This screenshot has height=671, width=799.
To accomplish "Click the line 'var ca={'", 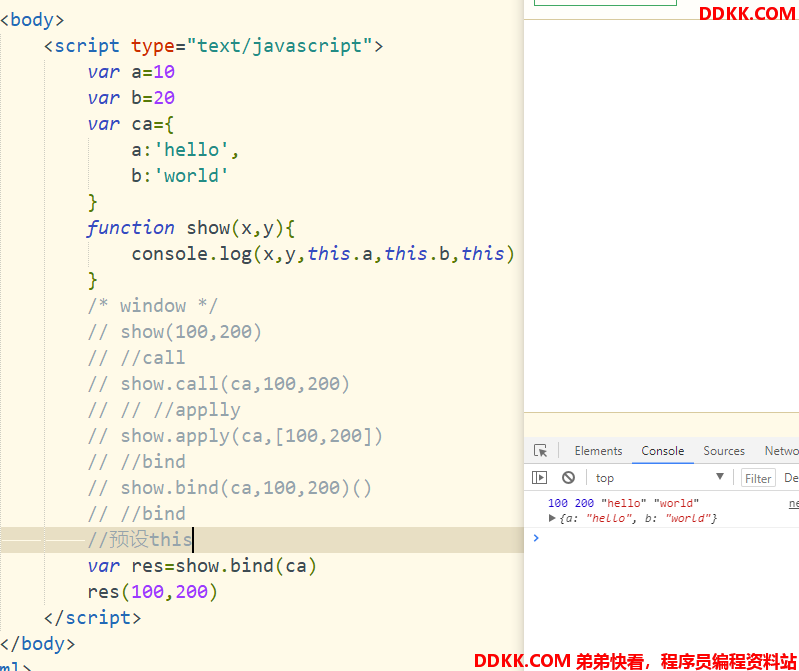I will click(131, 124).
